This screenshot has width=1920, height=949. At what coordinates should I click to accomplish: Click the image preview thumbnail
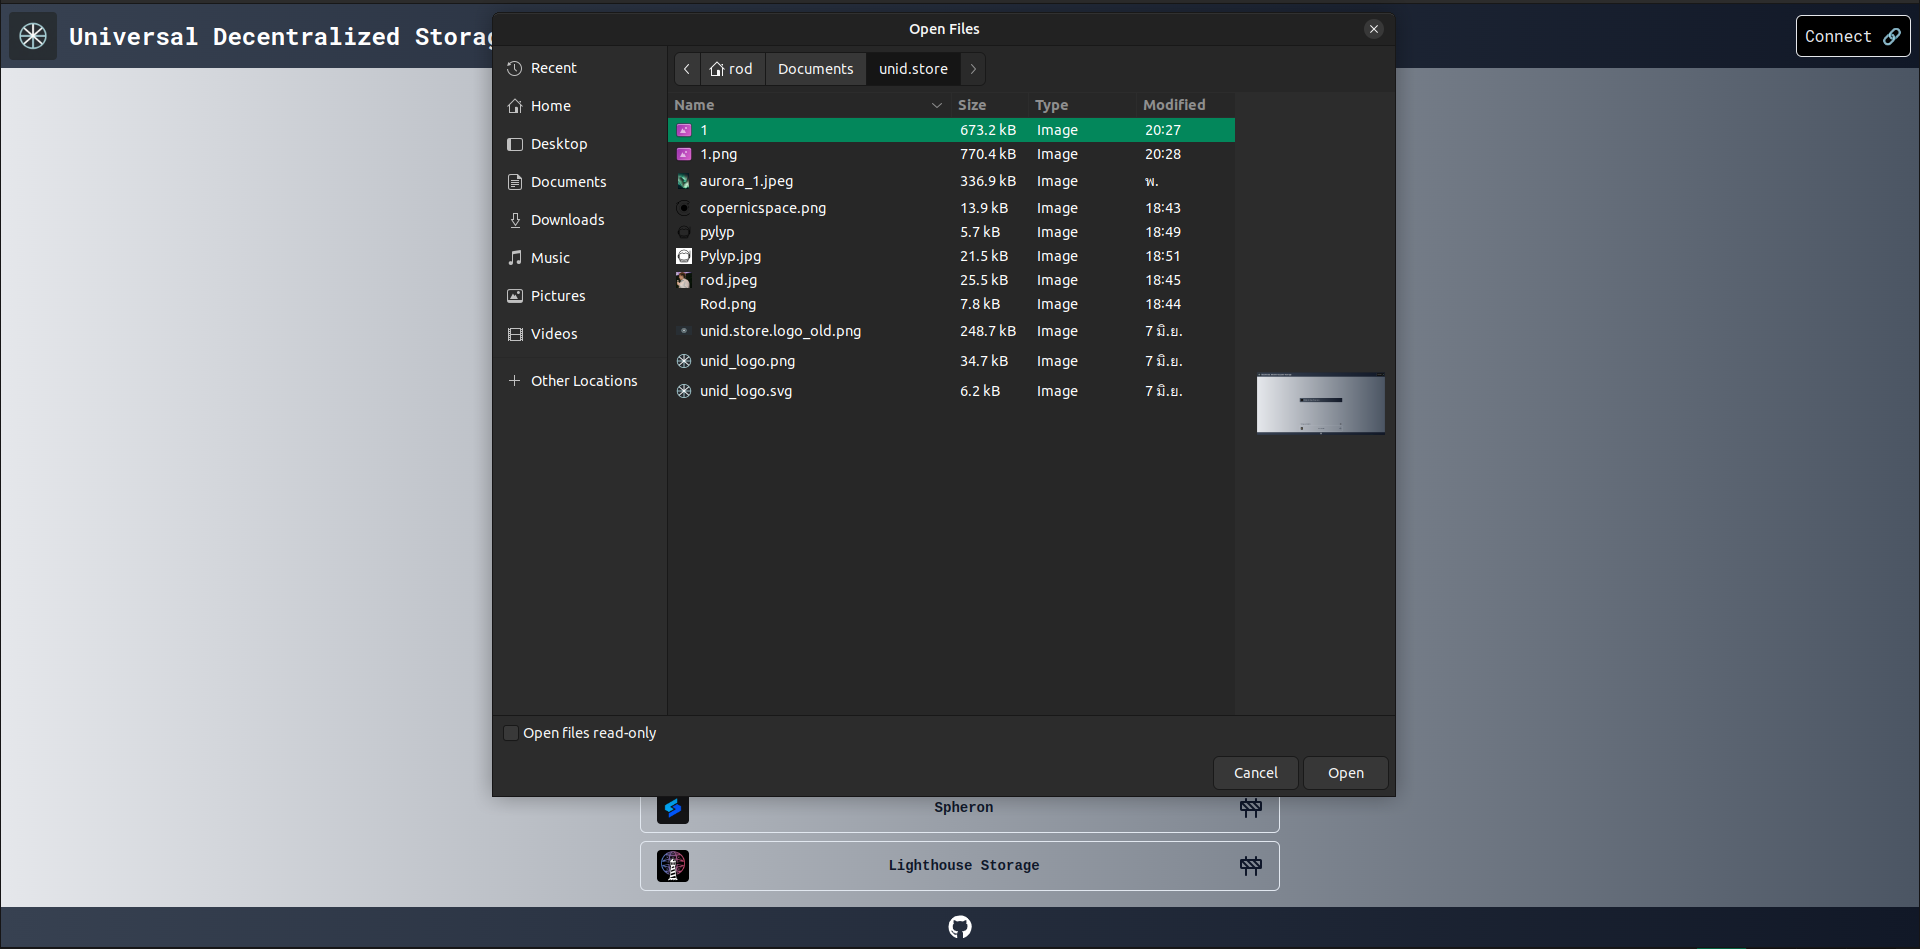click(x=1321, y=404)
